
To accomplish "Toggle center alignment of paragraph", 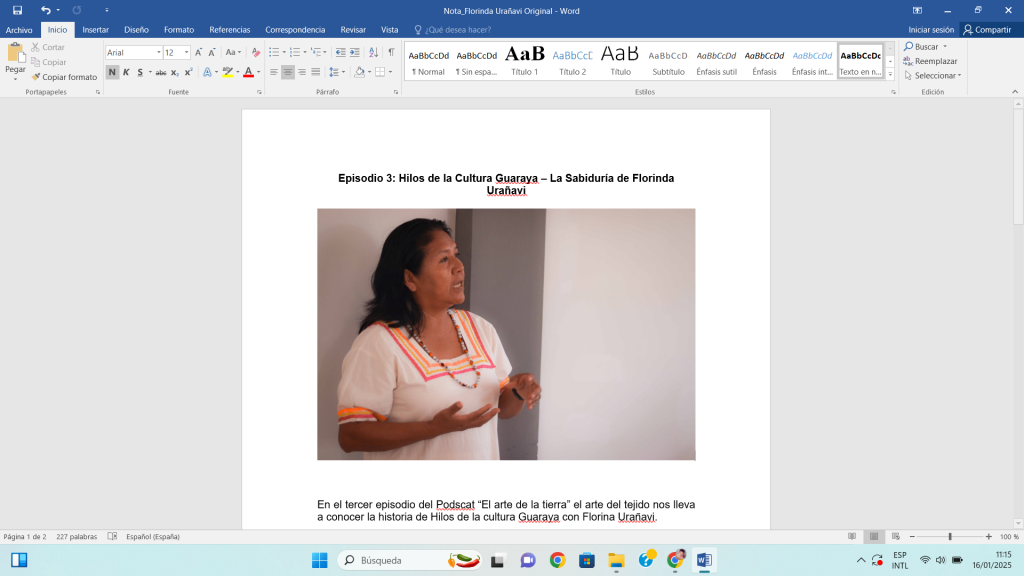I will (x=288, y=72).
